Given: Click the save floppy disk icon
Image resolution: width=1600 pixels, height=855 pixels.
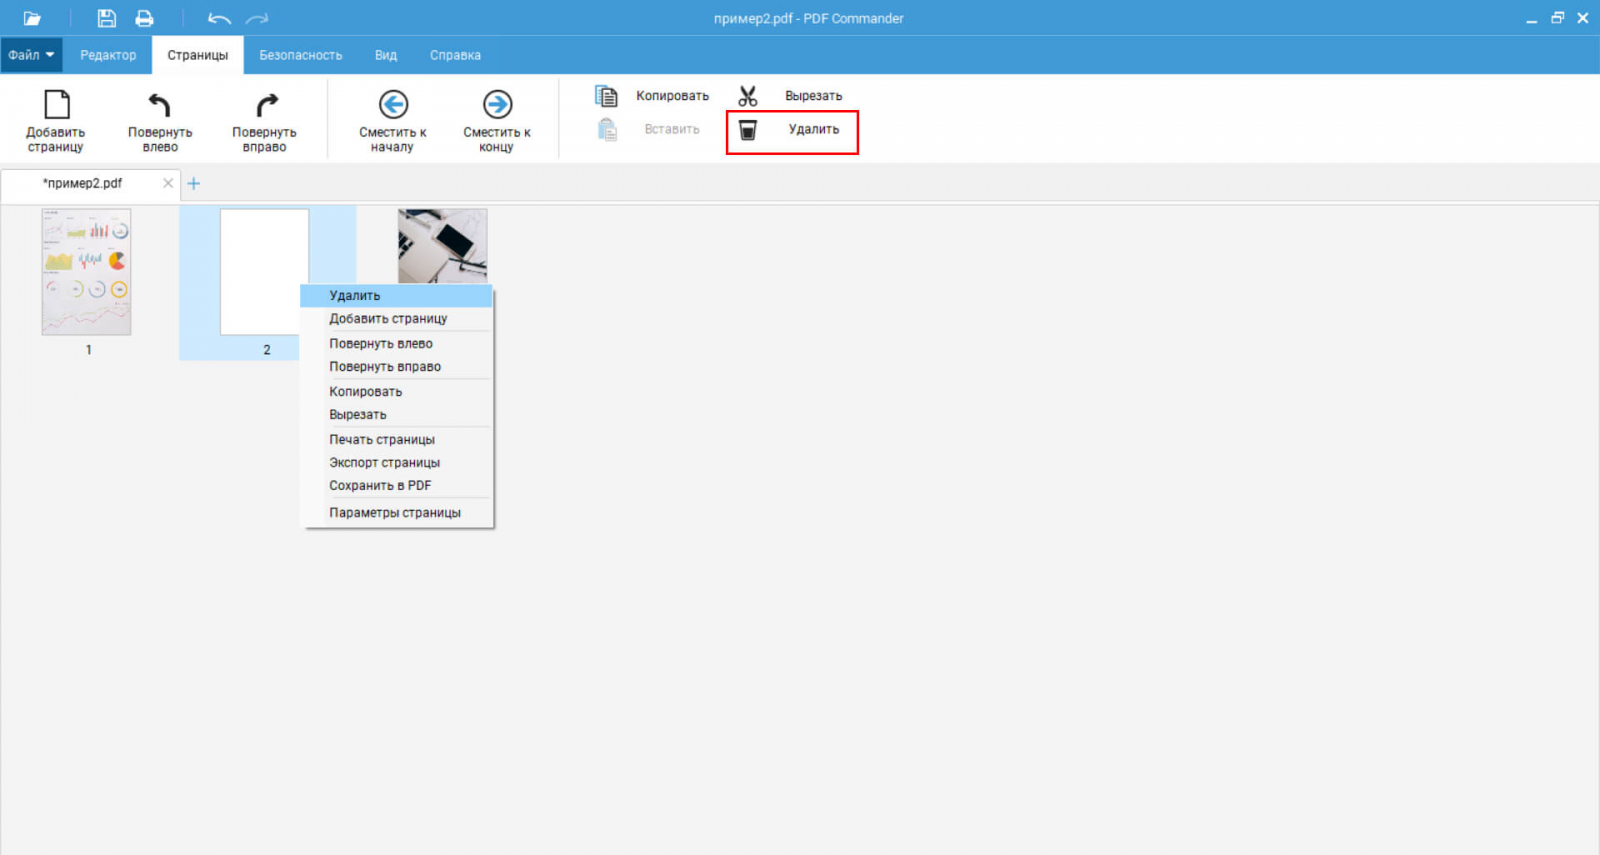Looking at the screenshot, I should click(106, 18).
